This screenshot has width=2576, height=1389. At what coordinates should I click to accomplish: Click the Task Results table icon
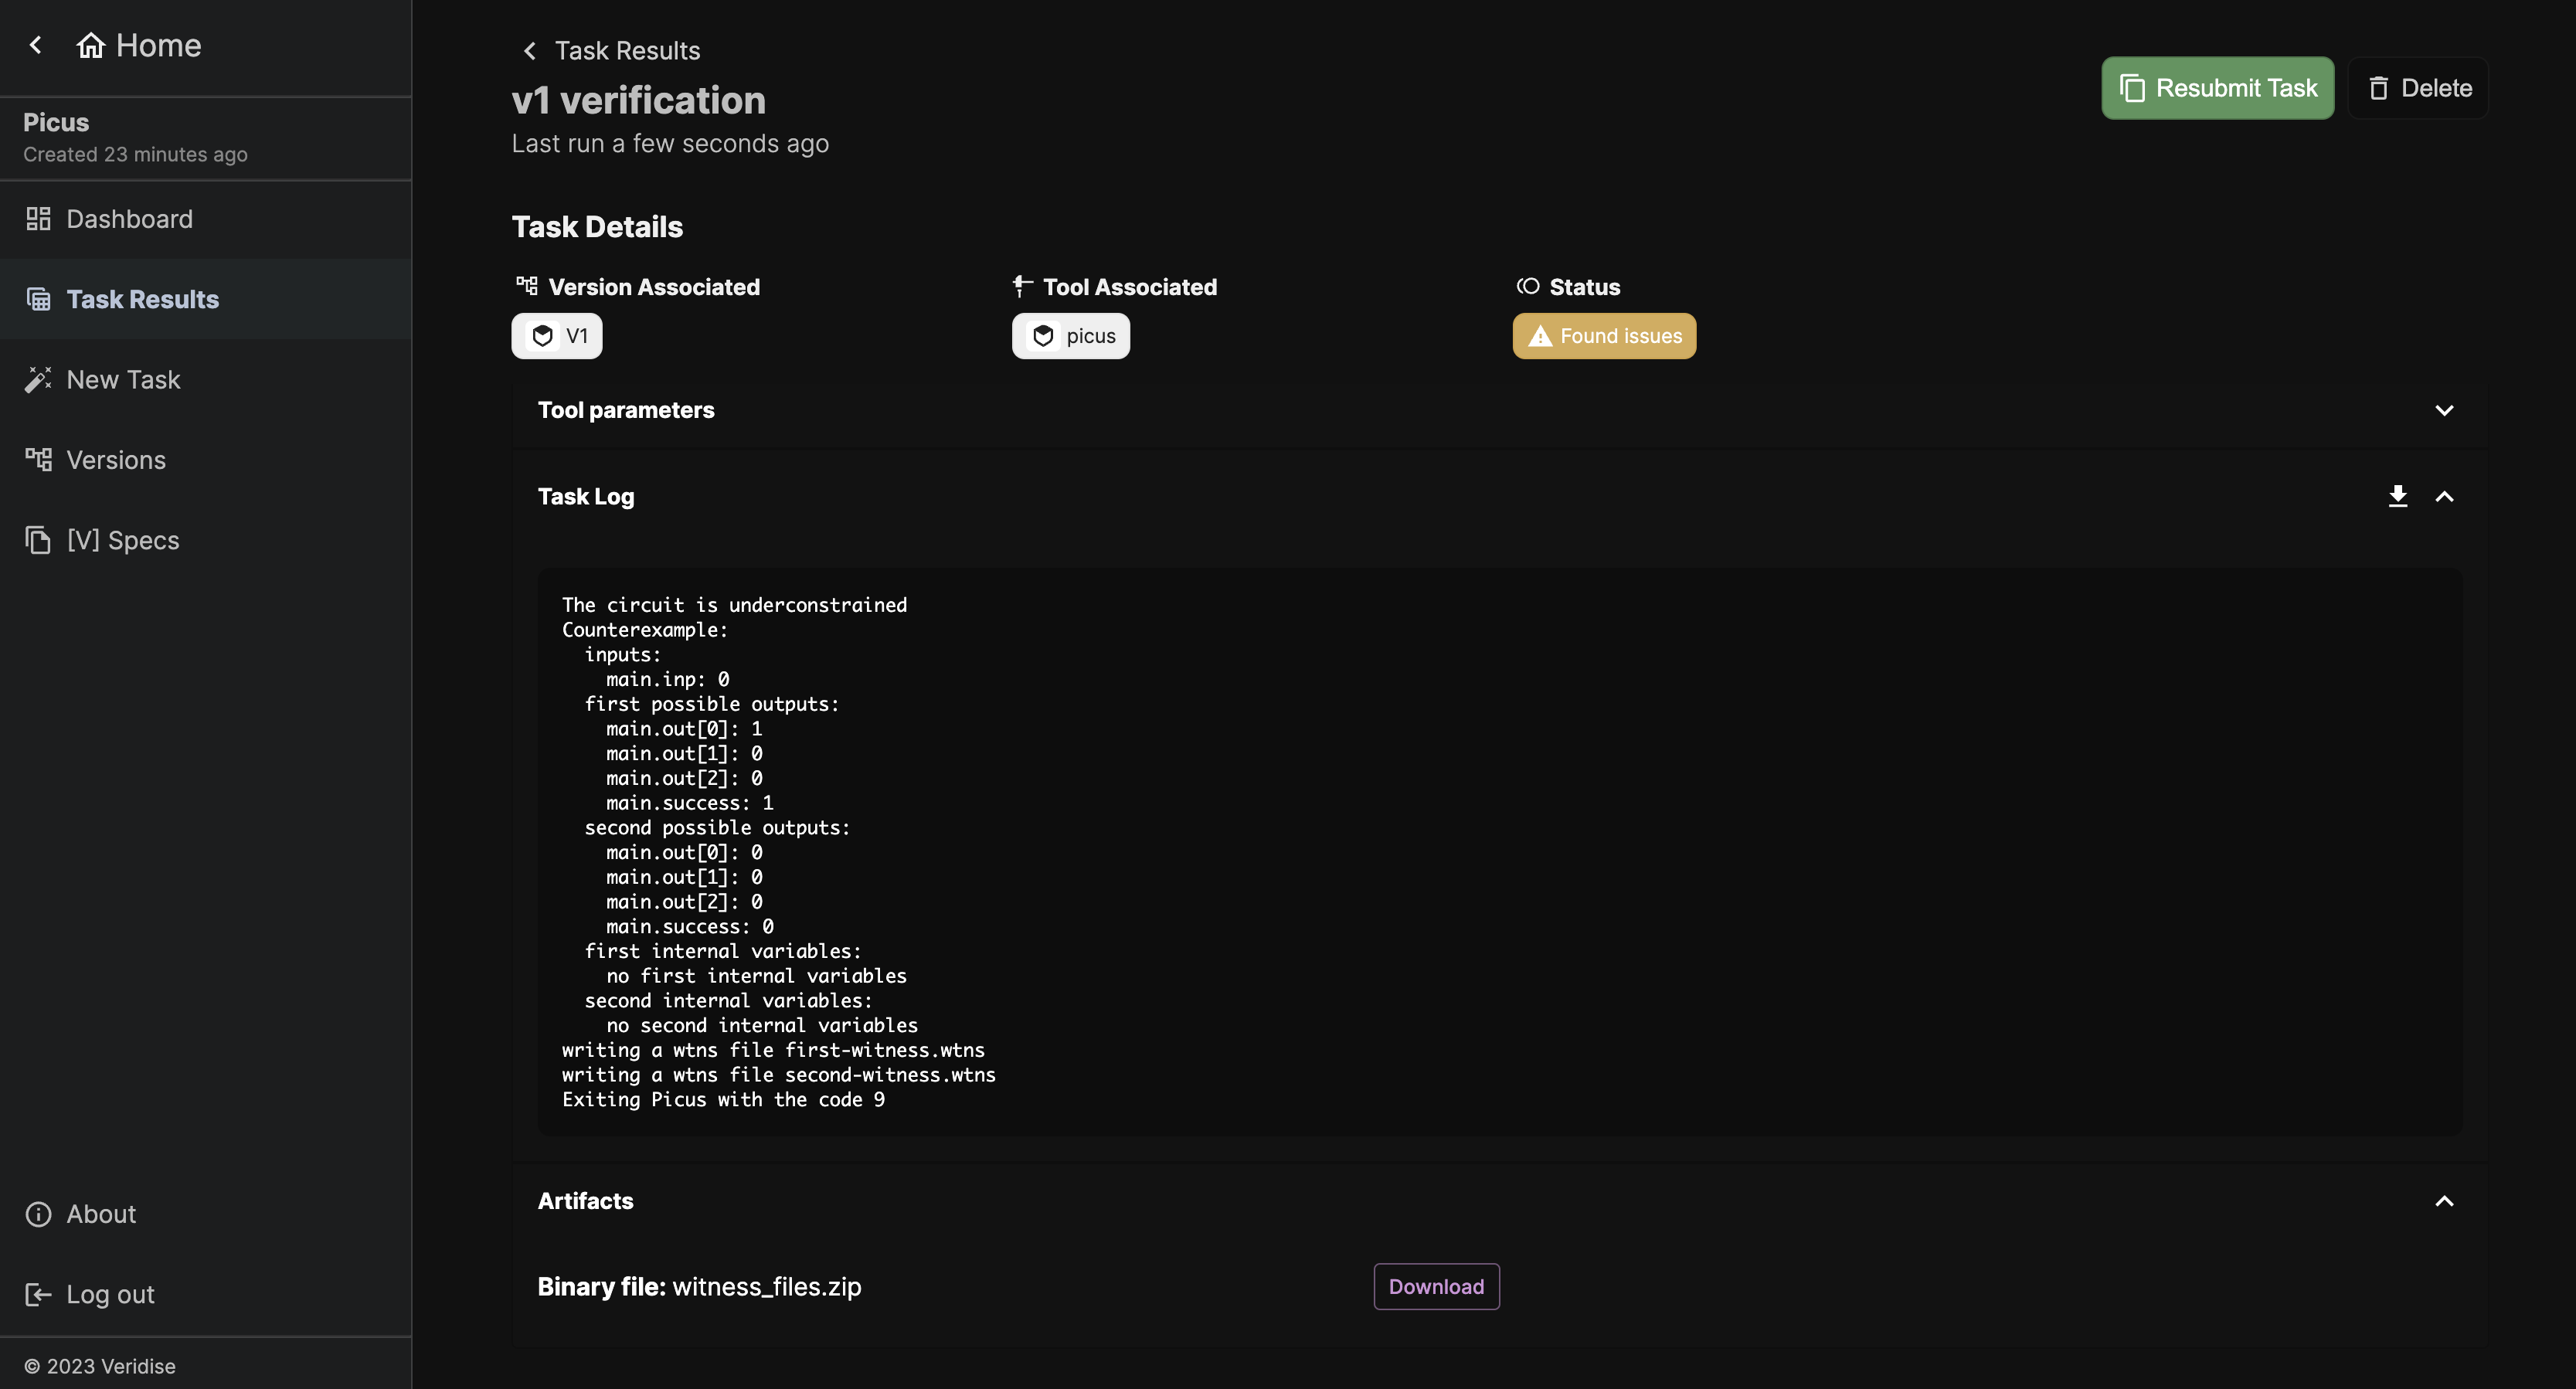38,299
